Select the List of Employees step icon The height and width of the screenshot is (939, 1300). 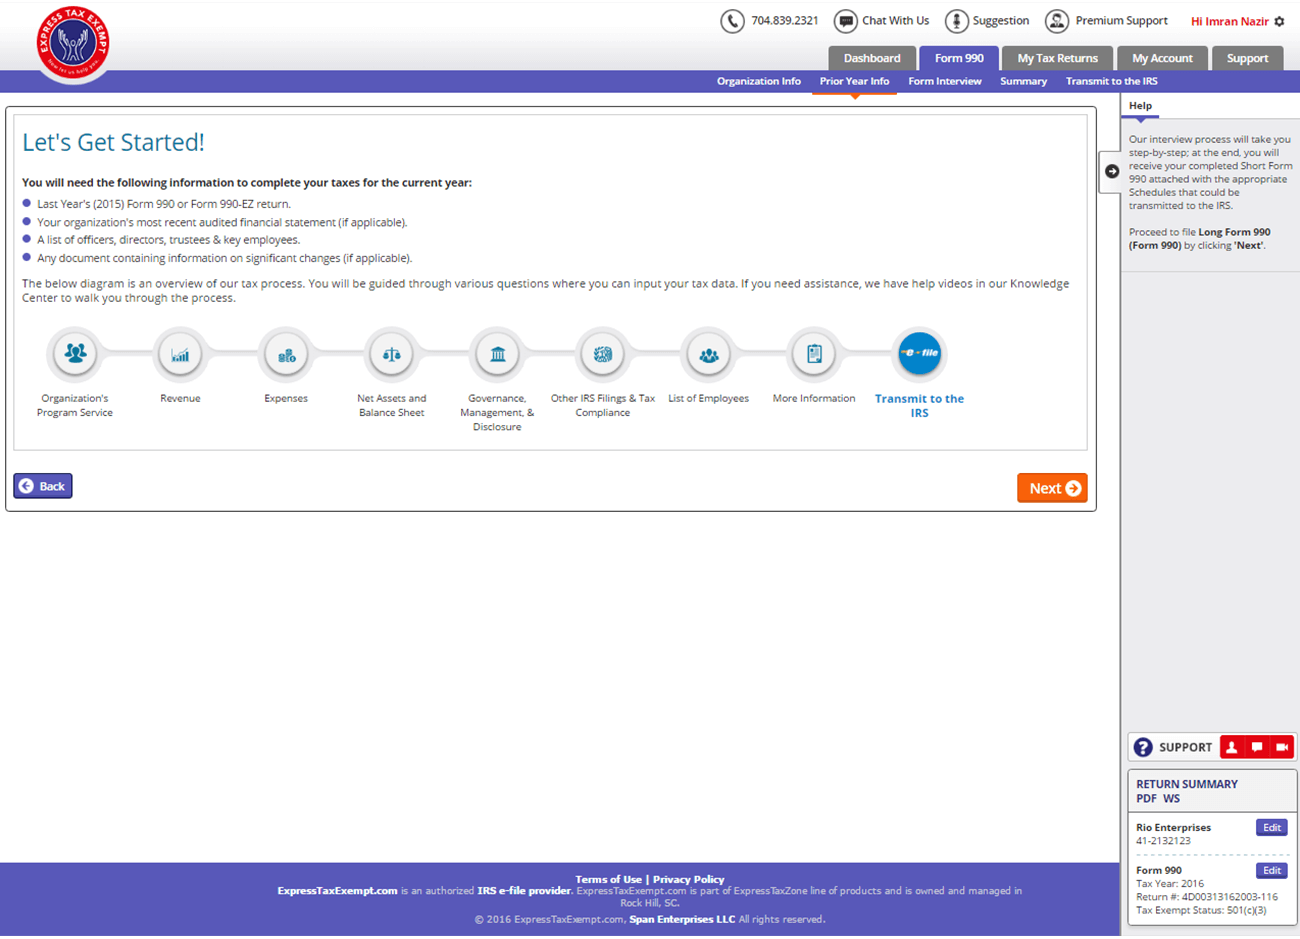708,353
